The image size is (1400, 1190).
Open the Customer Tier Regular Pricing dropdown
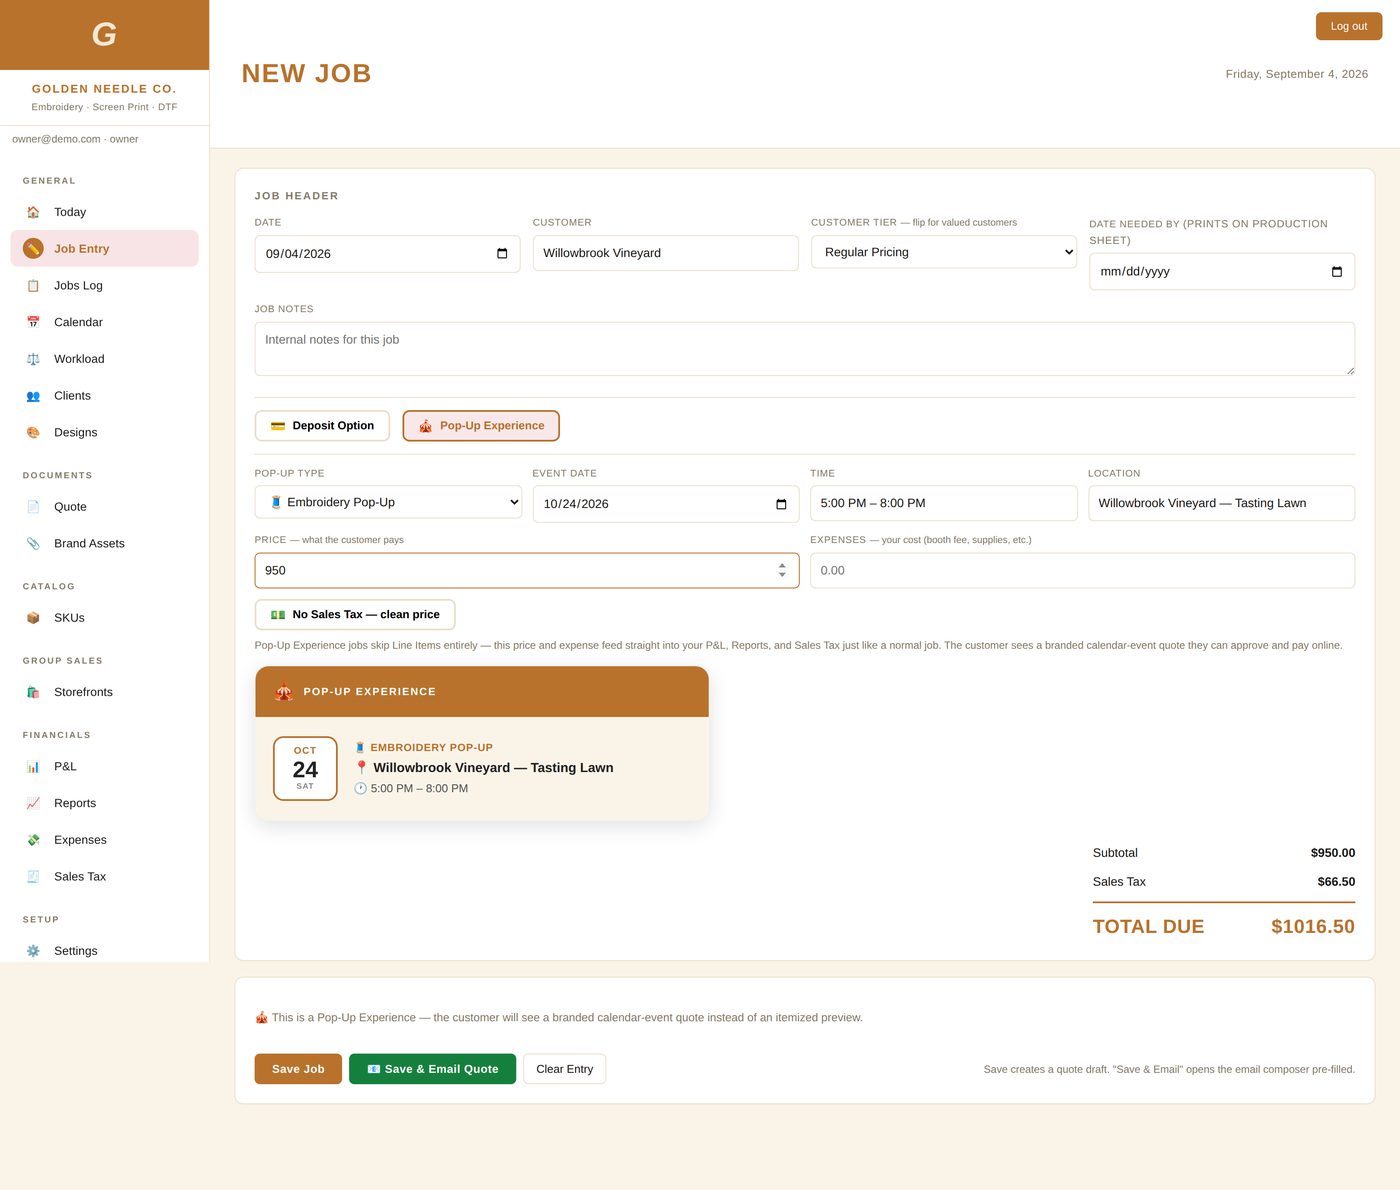(944, 252)
